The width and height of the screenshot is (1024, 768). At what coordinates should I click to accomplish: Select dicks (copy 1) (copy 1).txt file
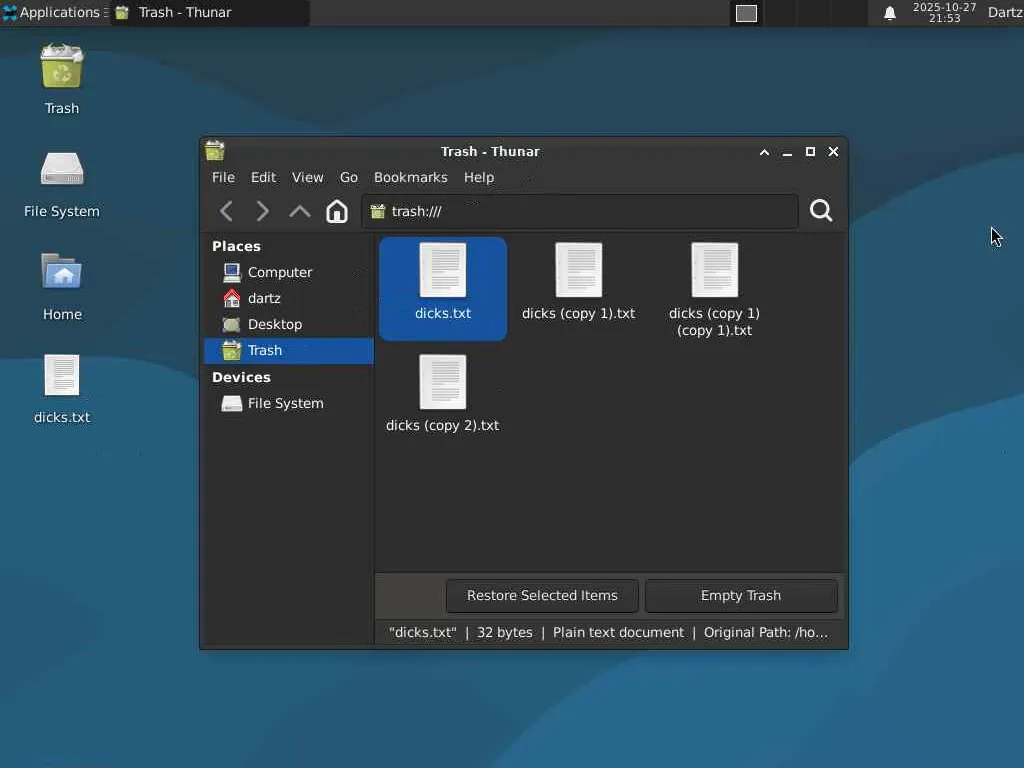[x=714, y=288]
